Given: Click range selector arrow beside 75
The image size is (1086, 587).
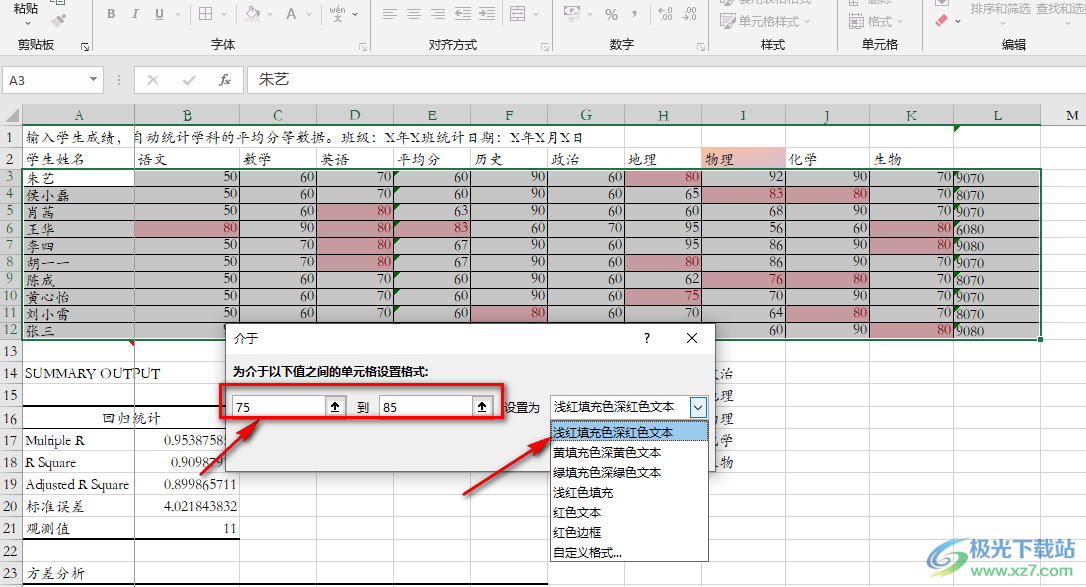Looking at the screenshot, I should point(335,407).
